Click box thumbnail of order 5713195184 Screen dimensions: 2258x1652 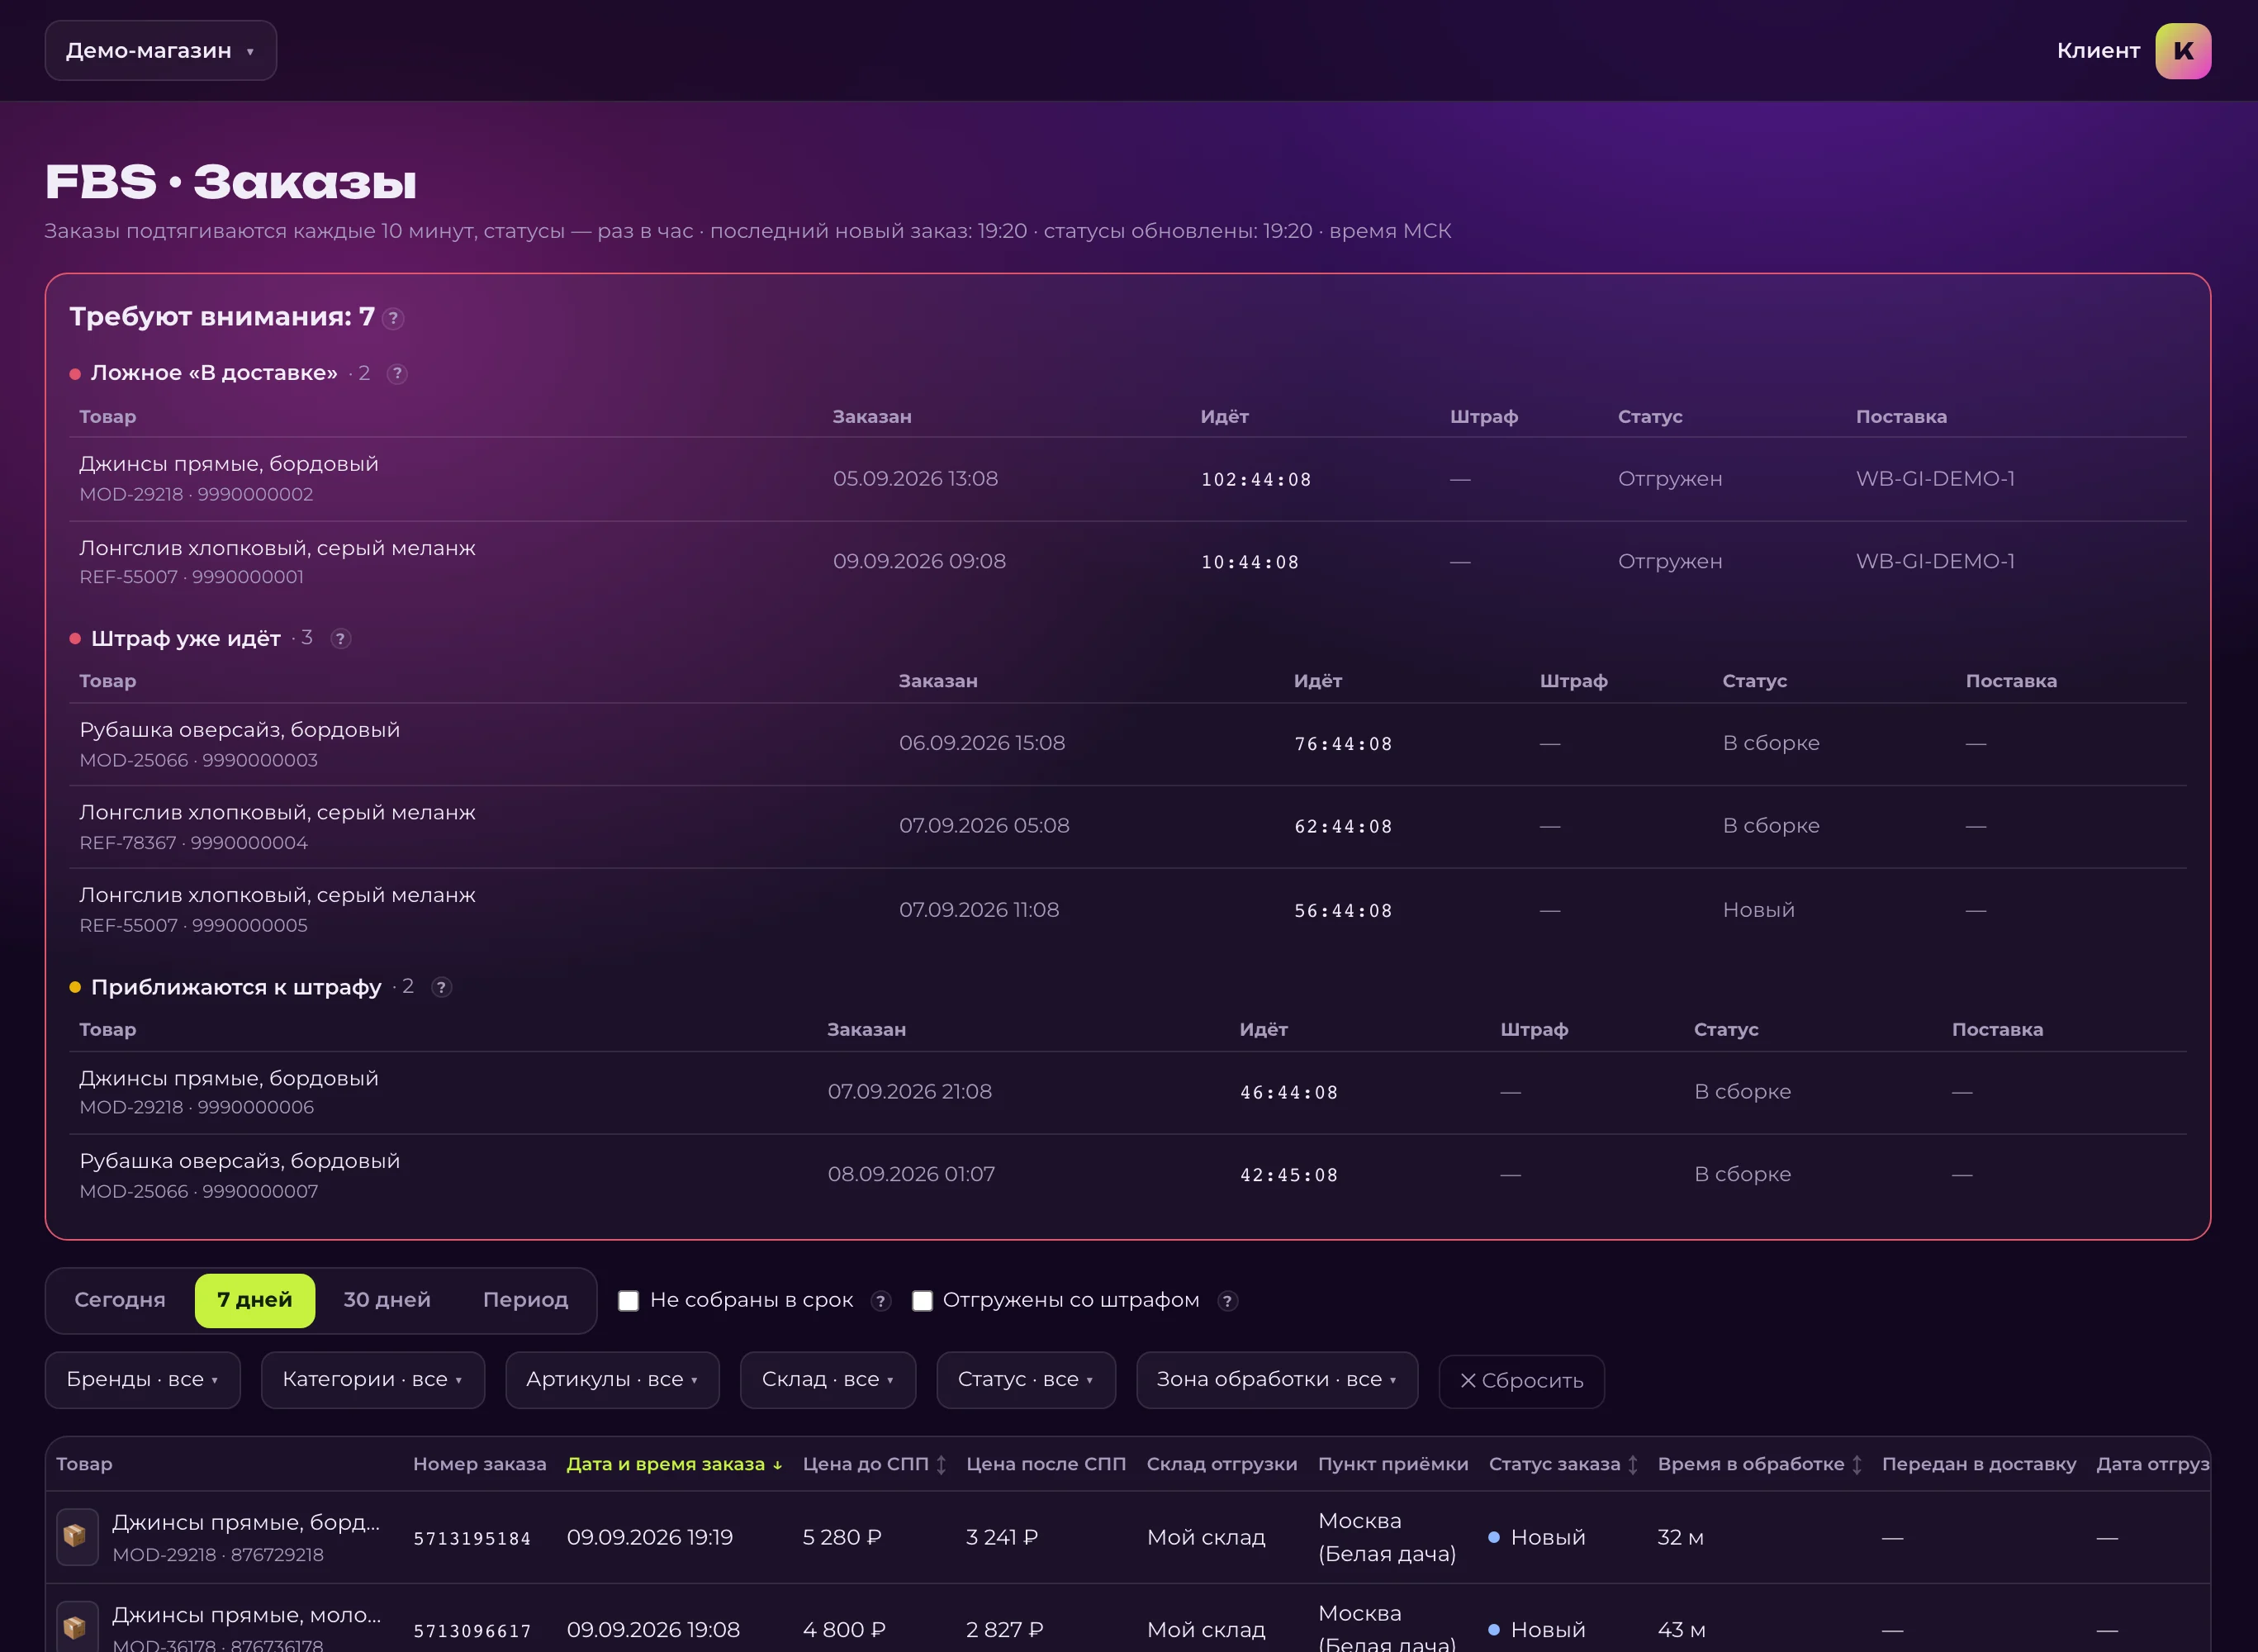coord(77,1536)
